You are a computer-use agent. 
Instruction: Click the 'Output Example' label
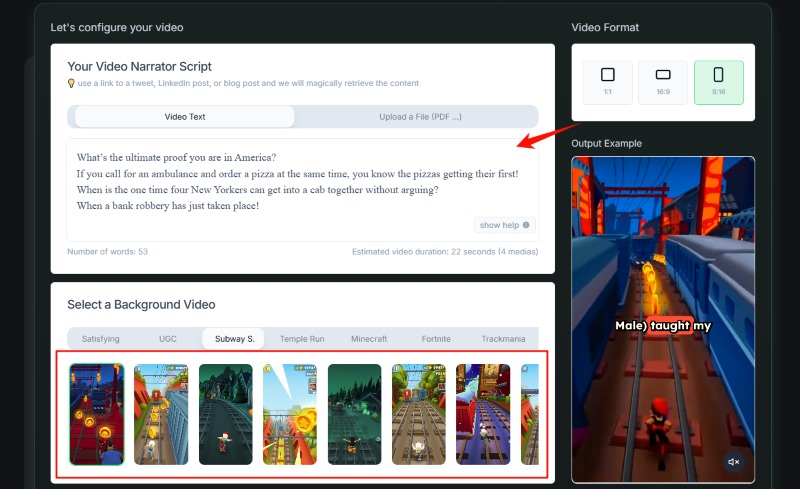[x=606, y=143]
